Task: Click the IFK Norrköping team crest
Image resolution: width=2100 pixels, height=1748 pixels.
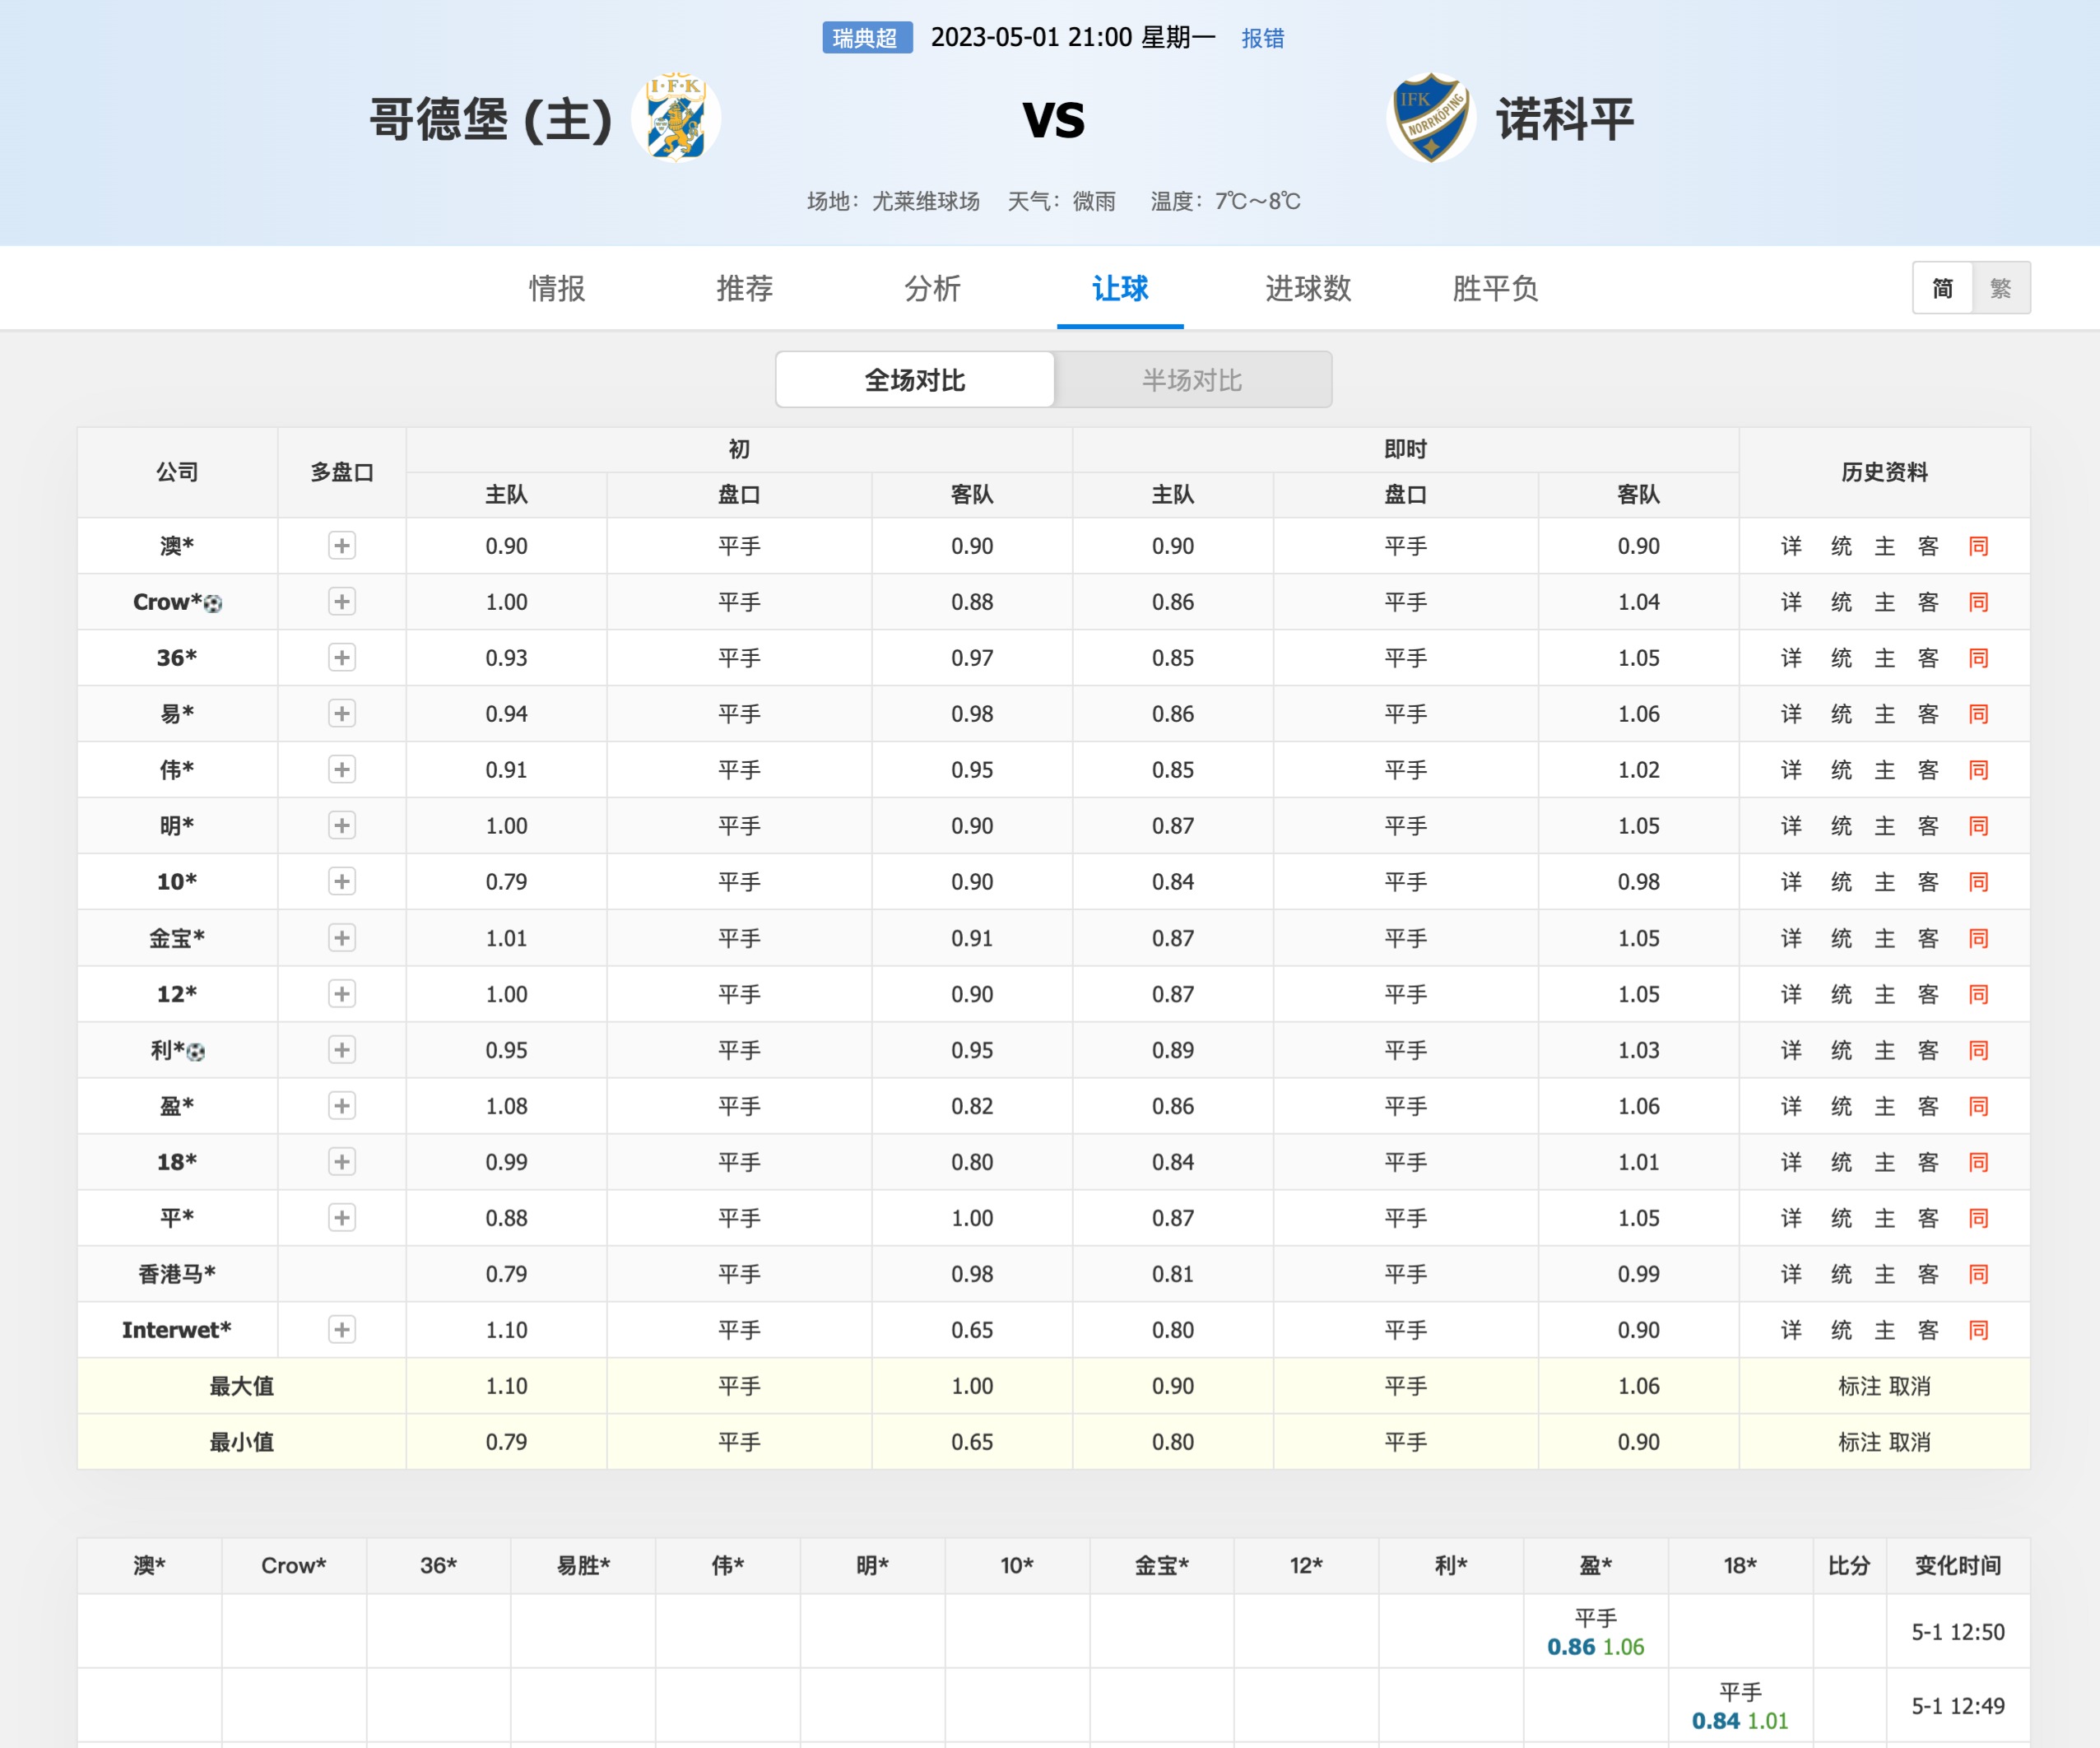Action: click(1431, 117)
